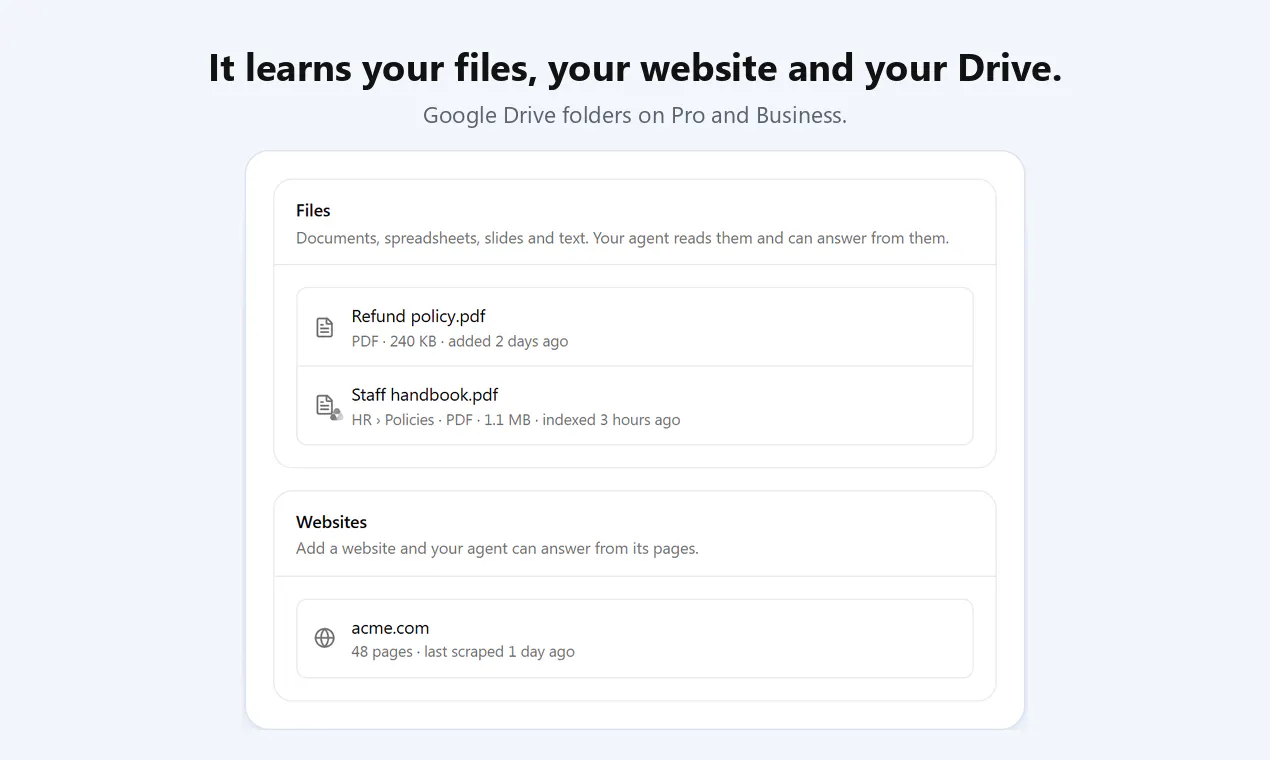This screenshot has height=760, width=1270.
Task: Click the 'It learns your files' headline
Action: click(x=635, y=68)
